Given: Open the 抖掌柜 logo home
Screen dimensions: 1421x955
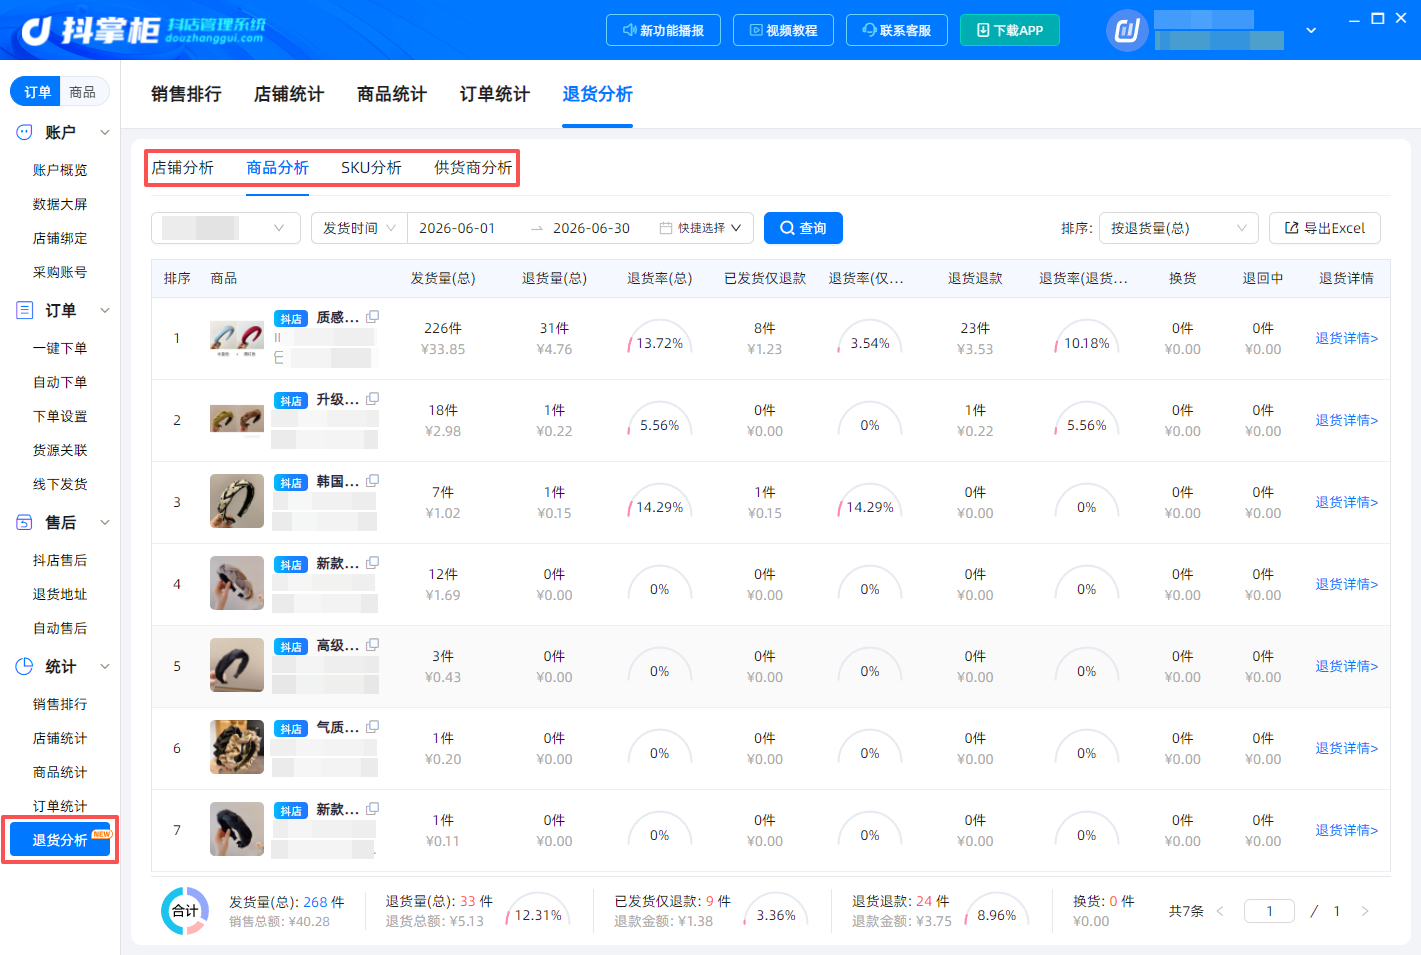Looking at the screenshot, I should (143, 30).
